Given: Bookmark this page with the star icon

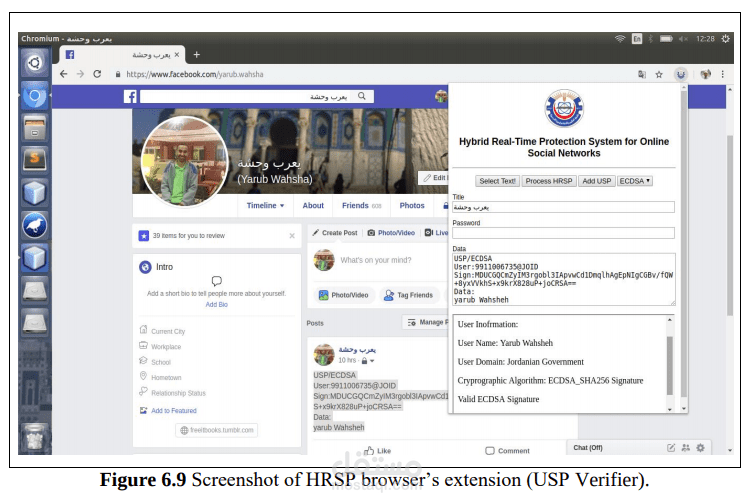Looking at the screenshot, I should tap(659, 75).
